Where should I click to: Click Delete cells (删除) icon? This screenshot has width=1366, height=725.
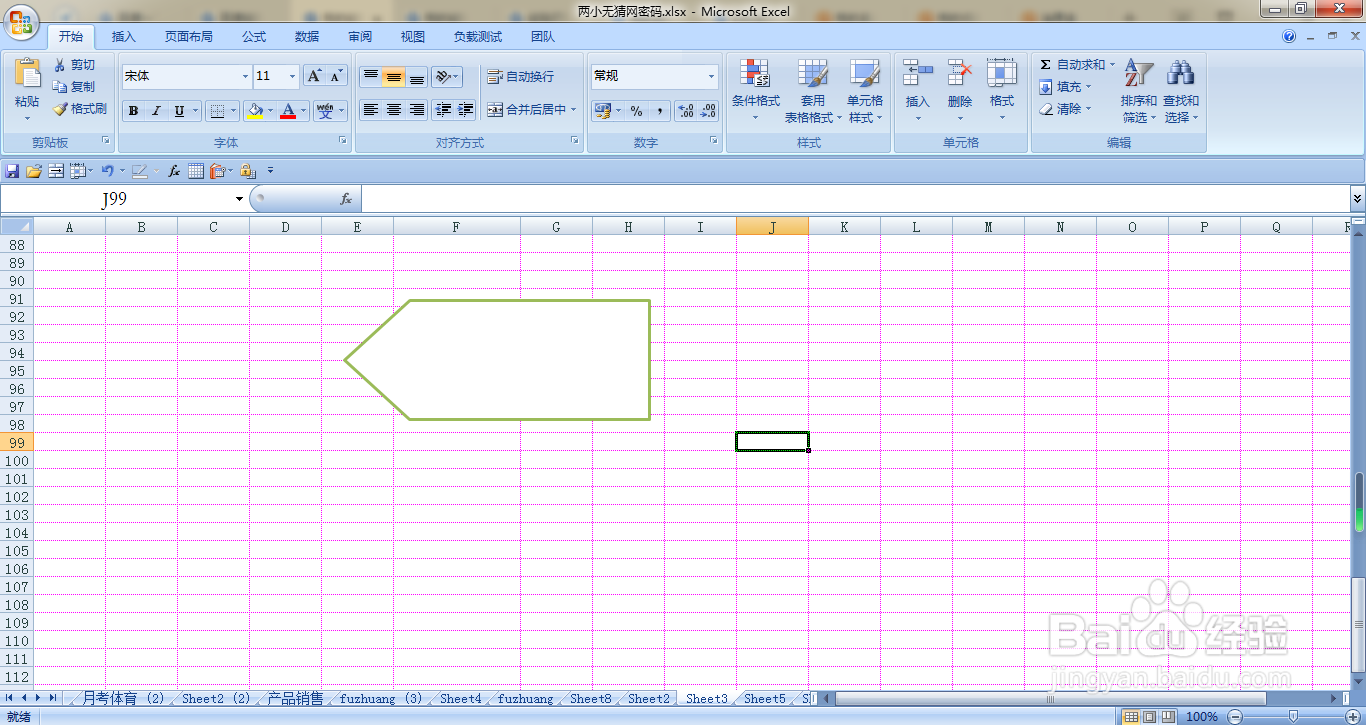(960, 73)
